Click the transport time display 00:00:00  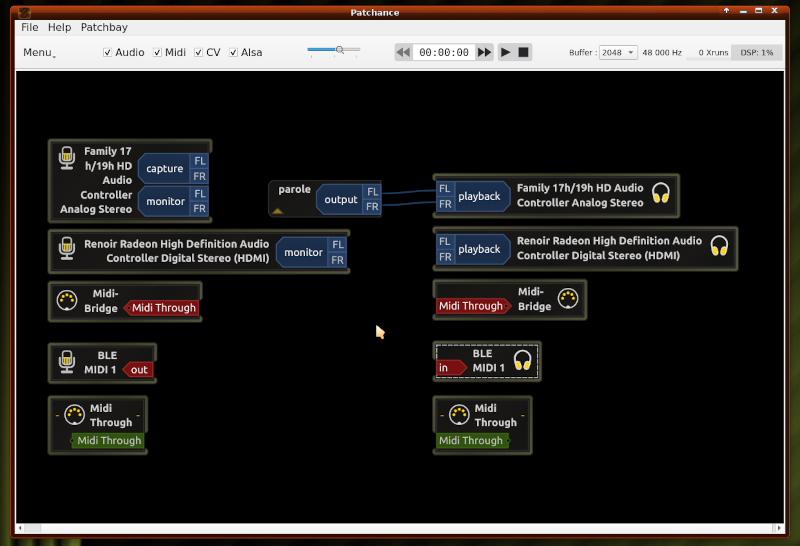click(x=444, y=52)
